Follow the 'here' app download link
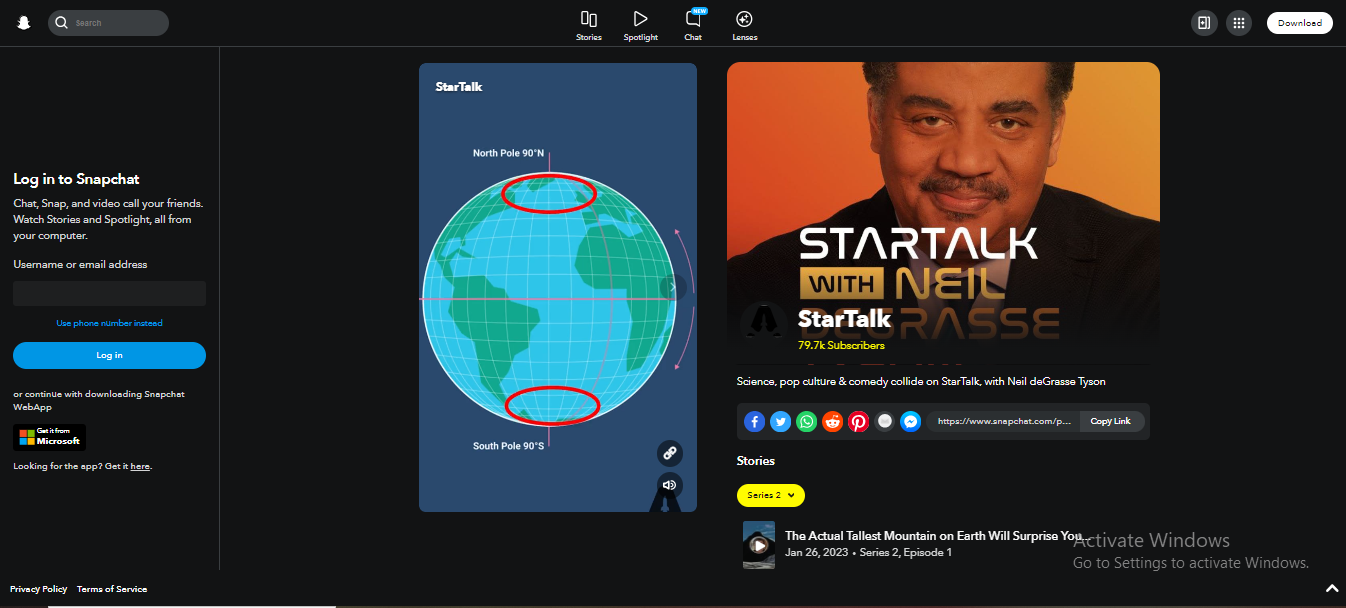Viewport: 1346px width, 608px height. (x=140, y=466)
